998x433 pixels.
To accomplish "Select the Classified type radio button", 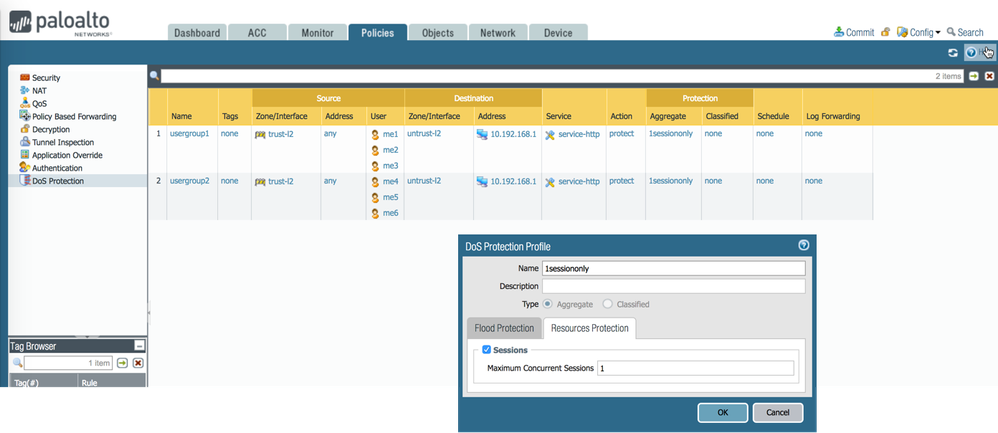I will point(607,304).
